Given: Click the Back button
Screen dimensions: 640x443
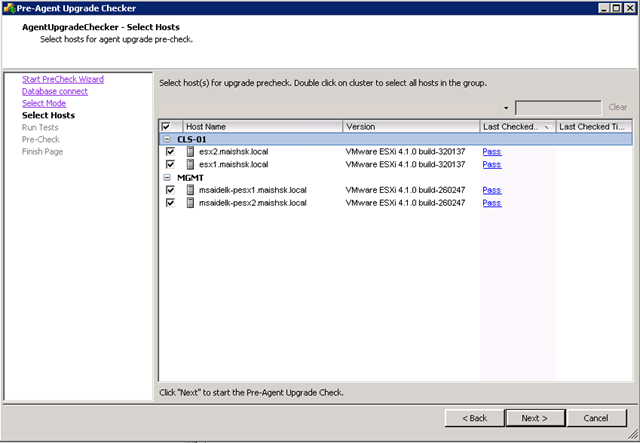Looking at the screenshot, I should pyautogui.click(x=474, y=418).
